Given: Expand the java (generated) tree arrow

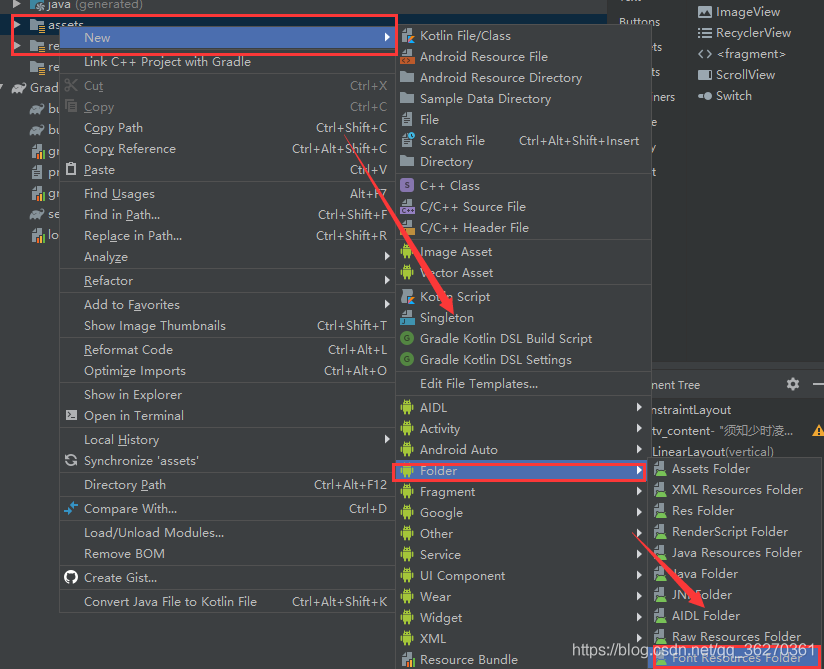Looking at the screenshot, I should (x=17, y=4).
